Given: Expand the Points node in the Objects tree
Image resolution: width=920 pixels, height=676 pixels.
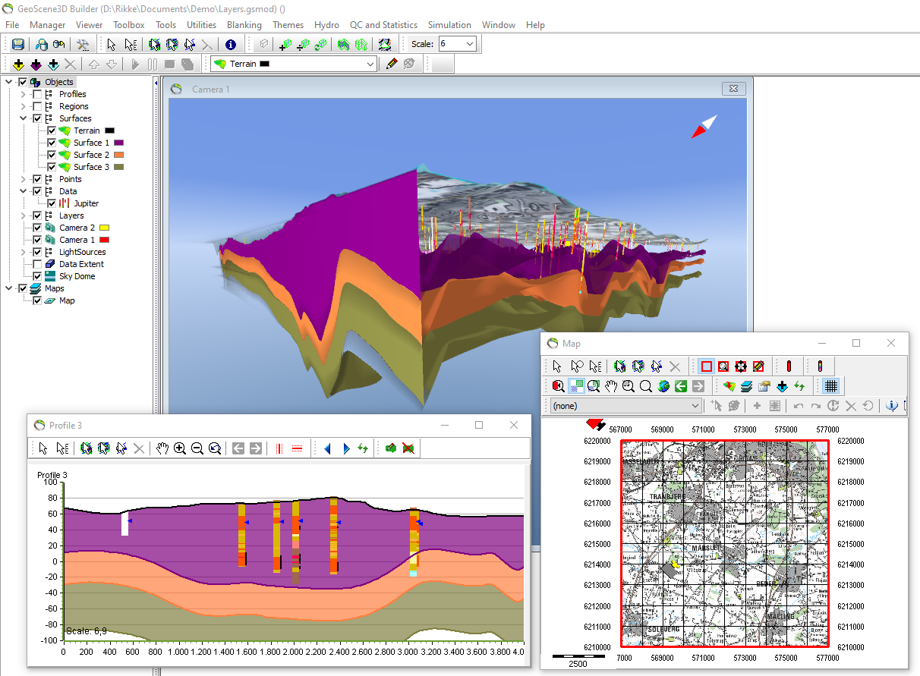Looking at the screenshot, I should (22, 179).
